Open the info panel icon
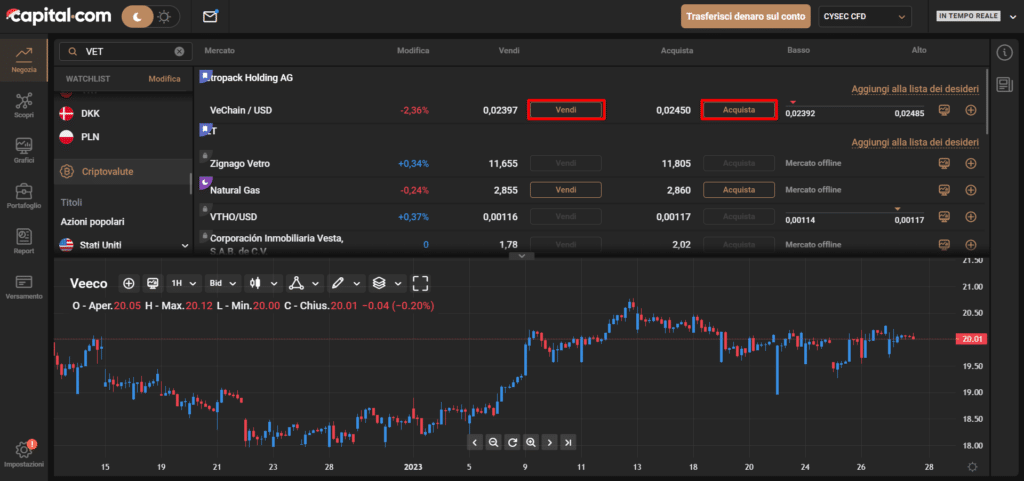This screenshot has height=481, width=1024. coord(1003,52)
